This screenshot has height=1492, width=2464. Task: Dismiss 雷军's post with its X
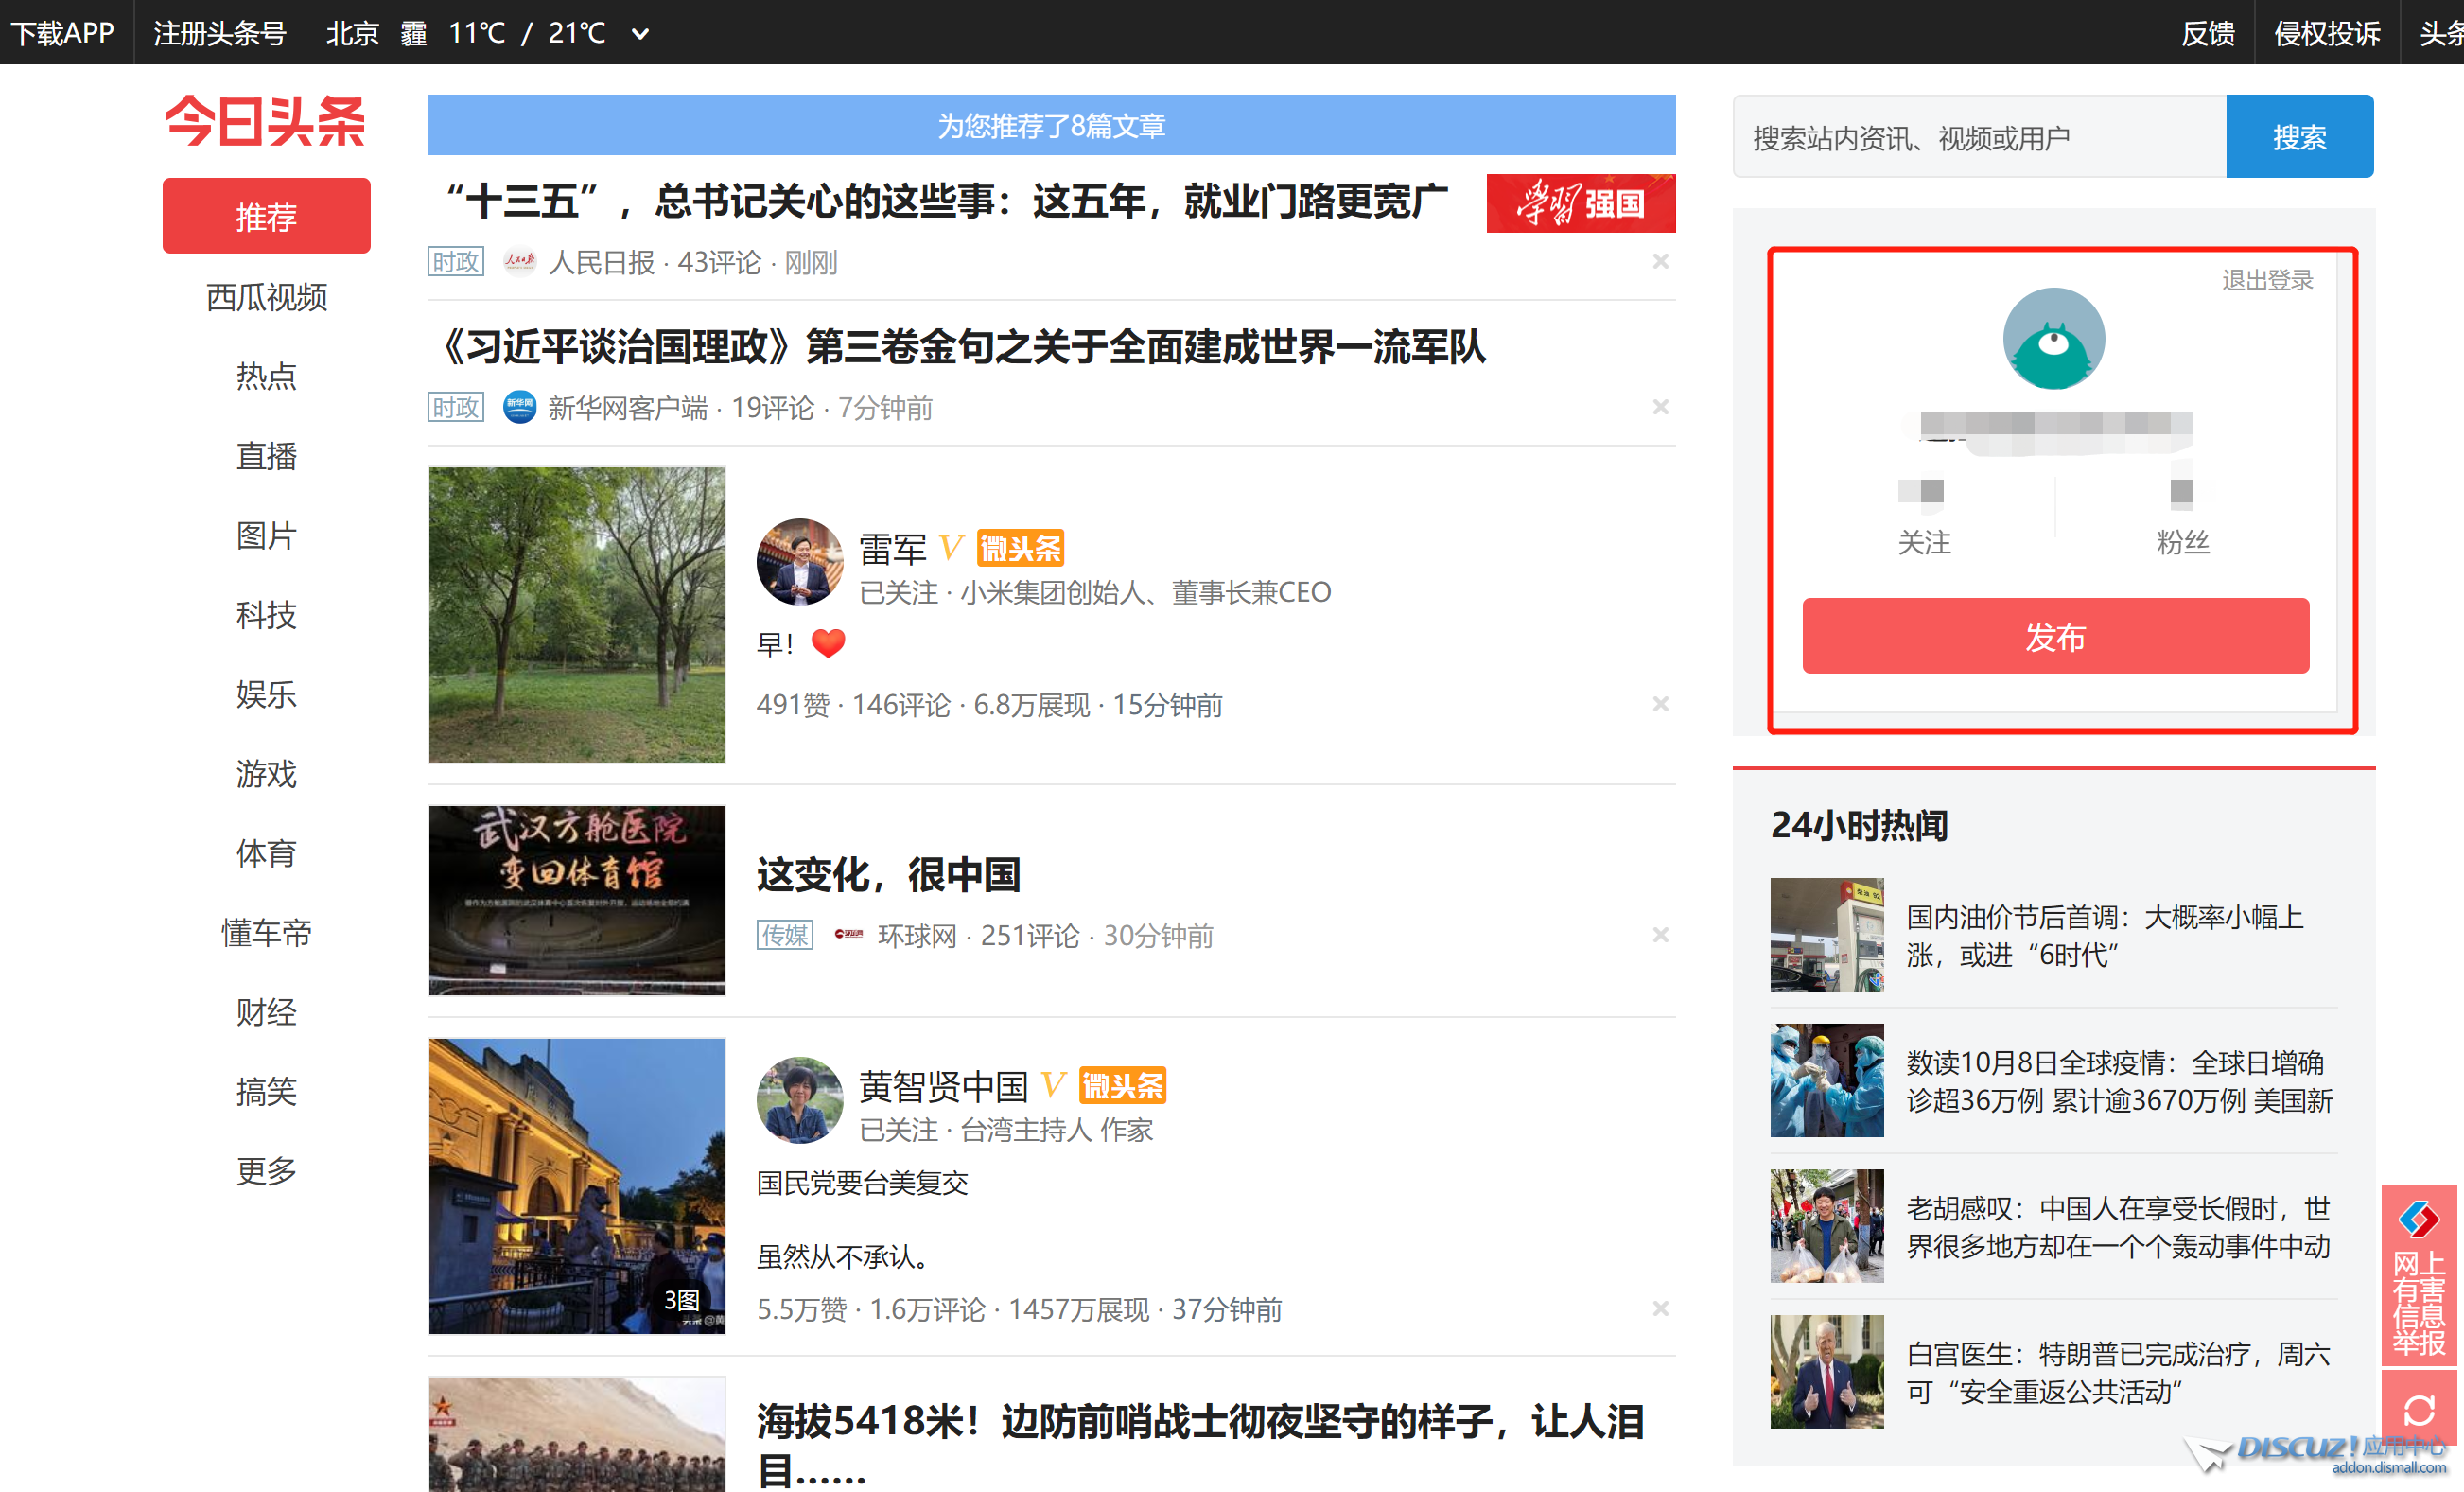(x=1660, y=704)
